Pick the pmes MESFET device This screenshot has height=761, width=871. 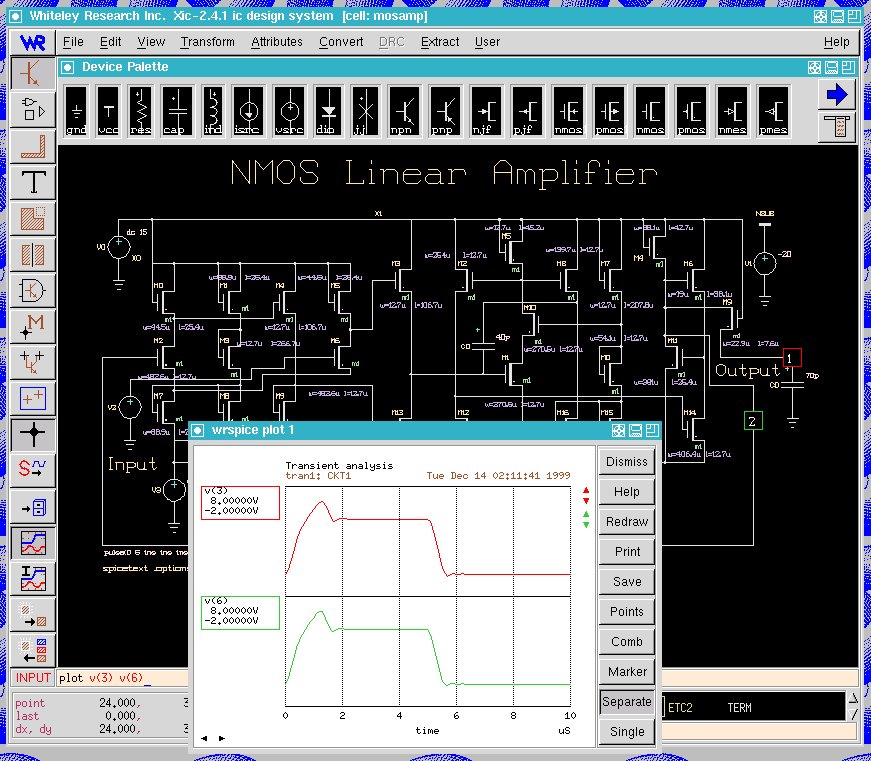coord(773,111)
